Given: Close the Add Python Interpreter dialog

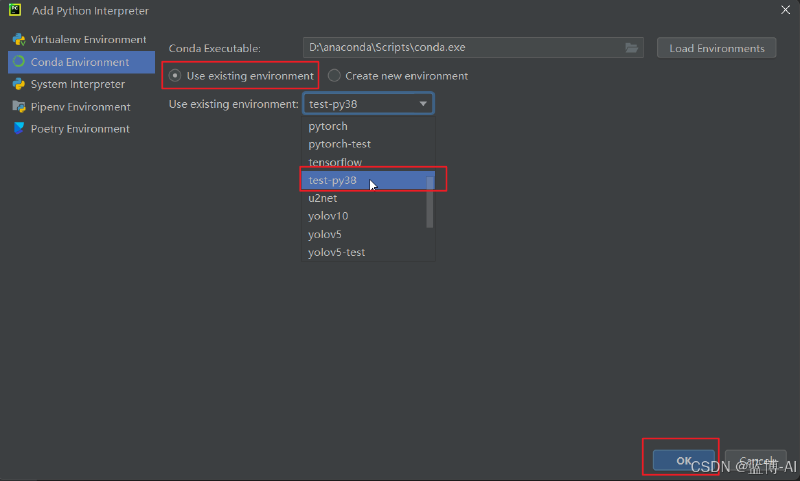Looking at the screenshot, I should click(x=785, y=10).
